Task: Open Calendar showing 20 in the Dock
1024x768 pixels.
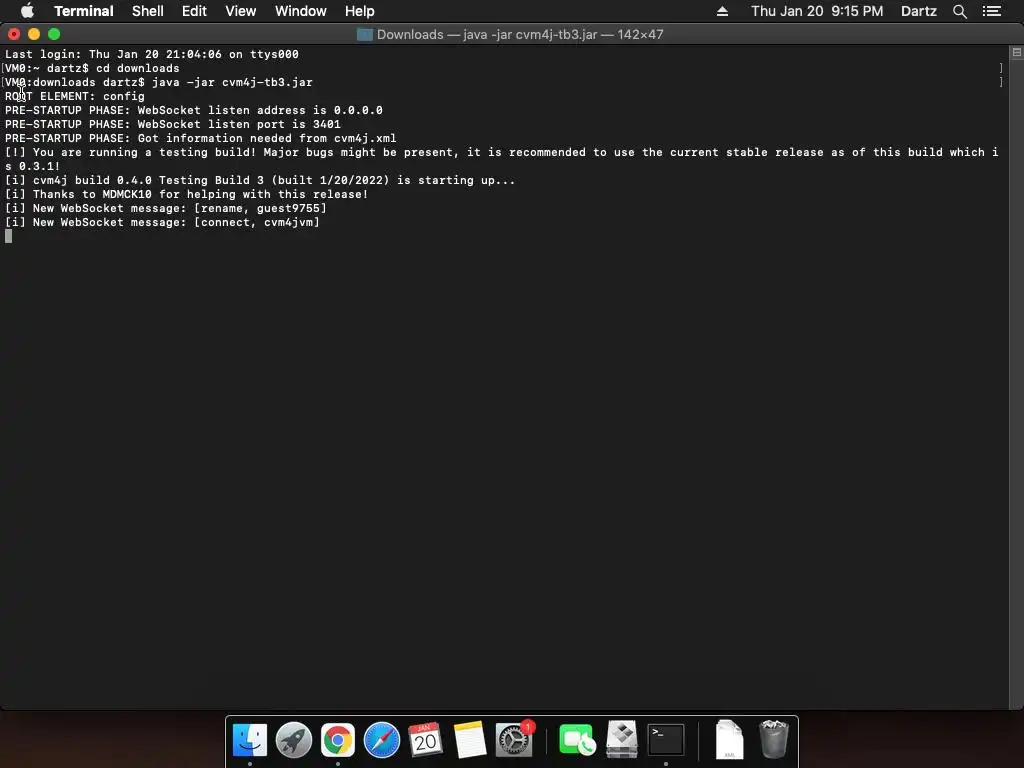Action: coord(425,740)
